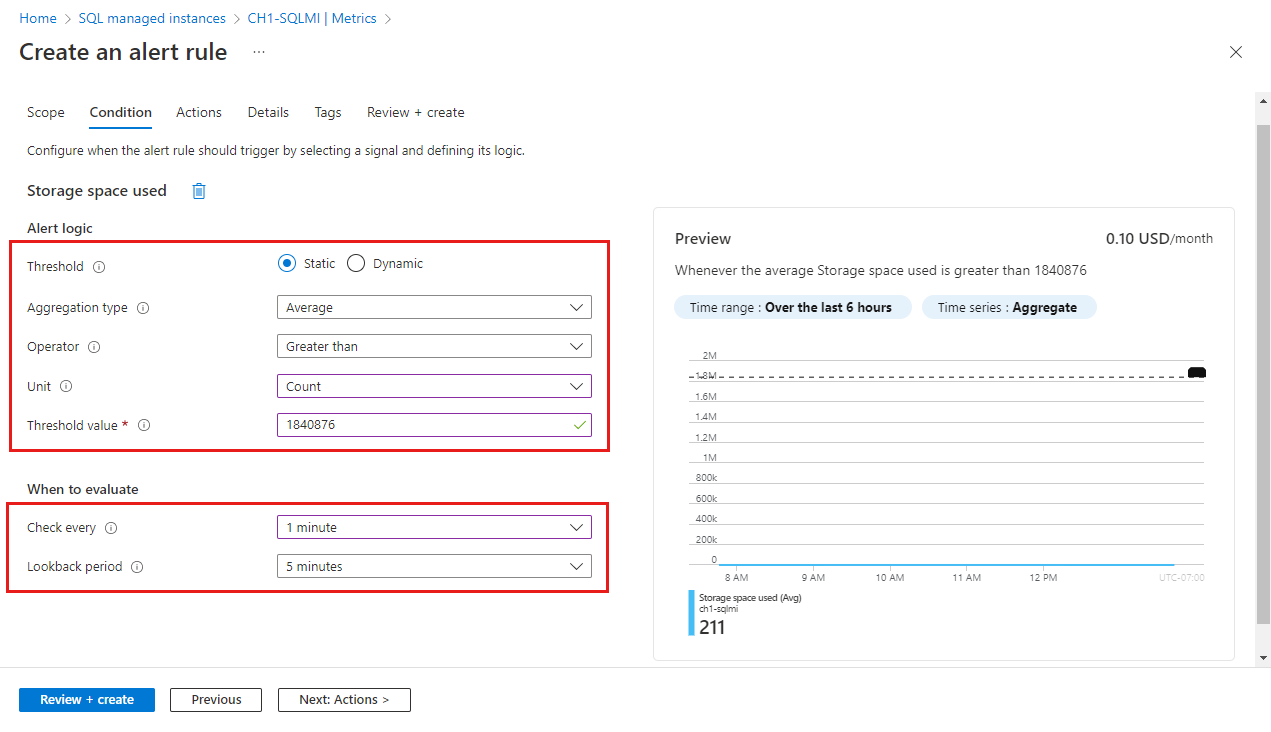
Task: Click info icon next to Check every
Action: coord(111,528)
